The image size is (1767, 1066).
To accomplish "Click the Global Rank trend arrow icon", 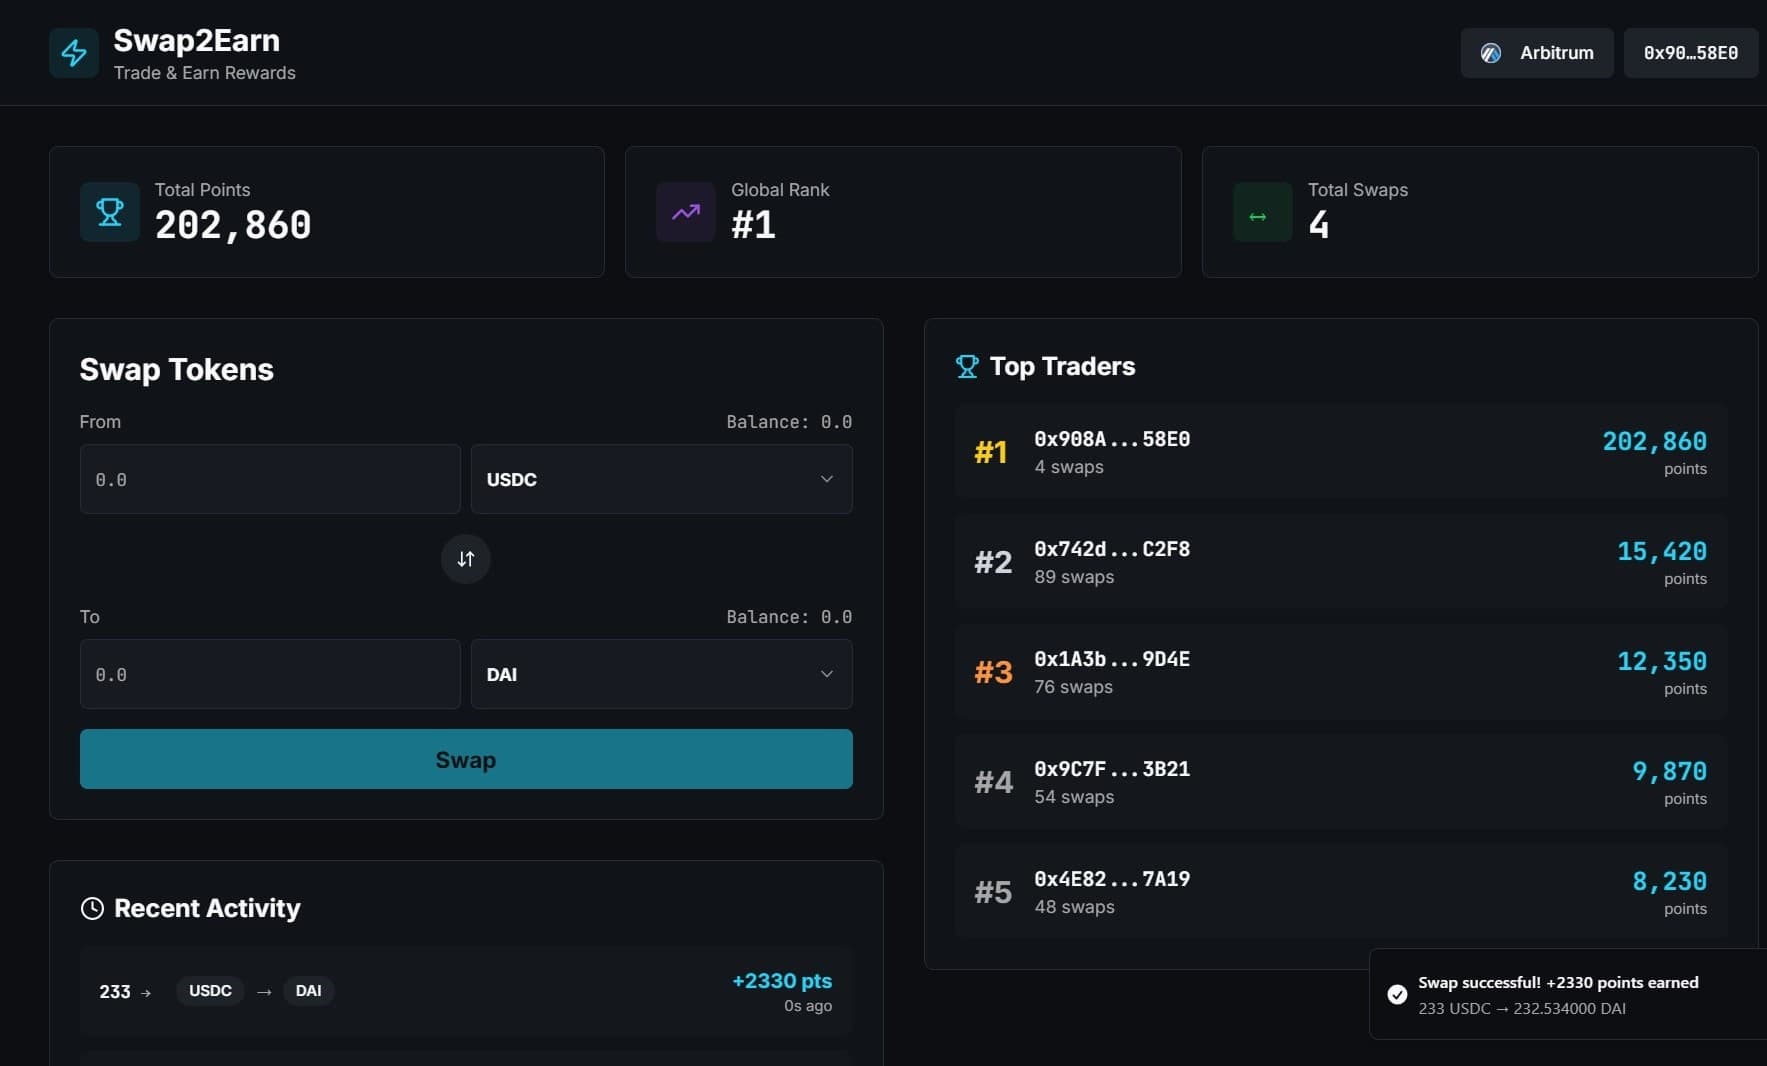I will click(x=686, y=212).
